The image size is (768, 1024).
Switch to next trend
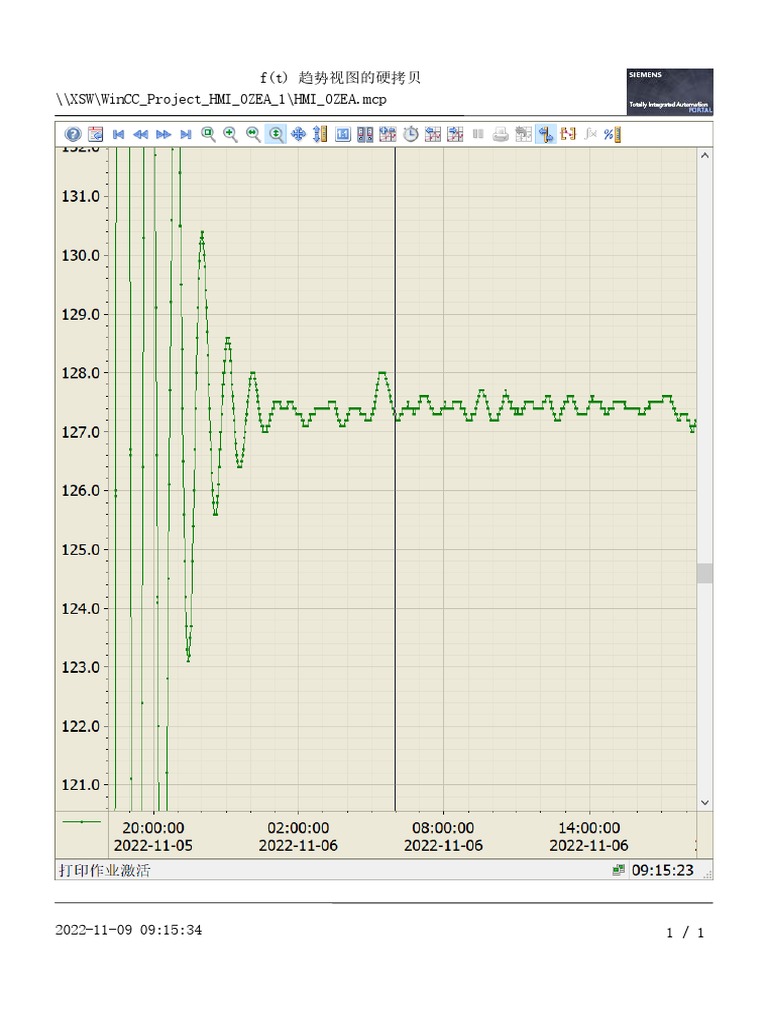(x=455, y=135)
